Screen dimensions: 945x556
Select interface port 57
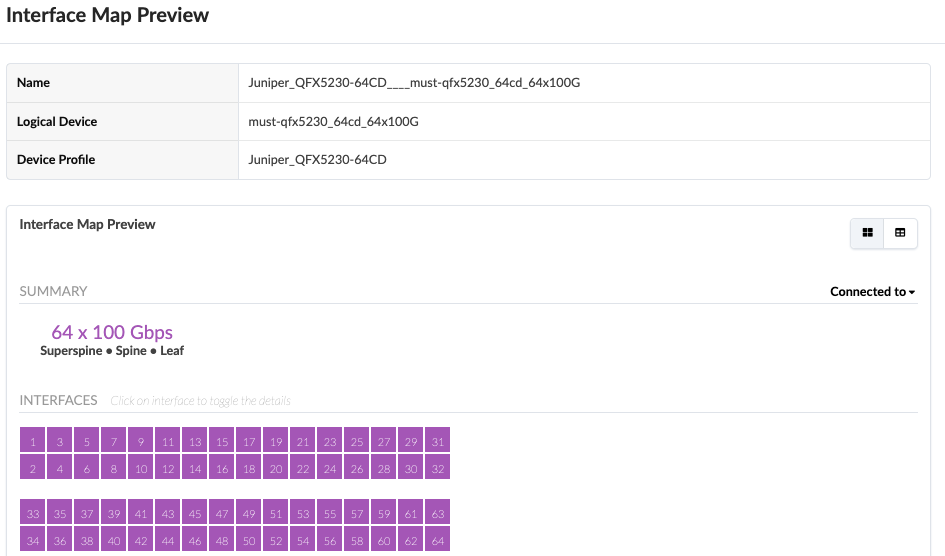(357, 512)
